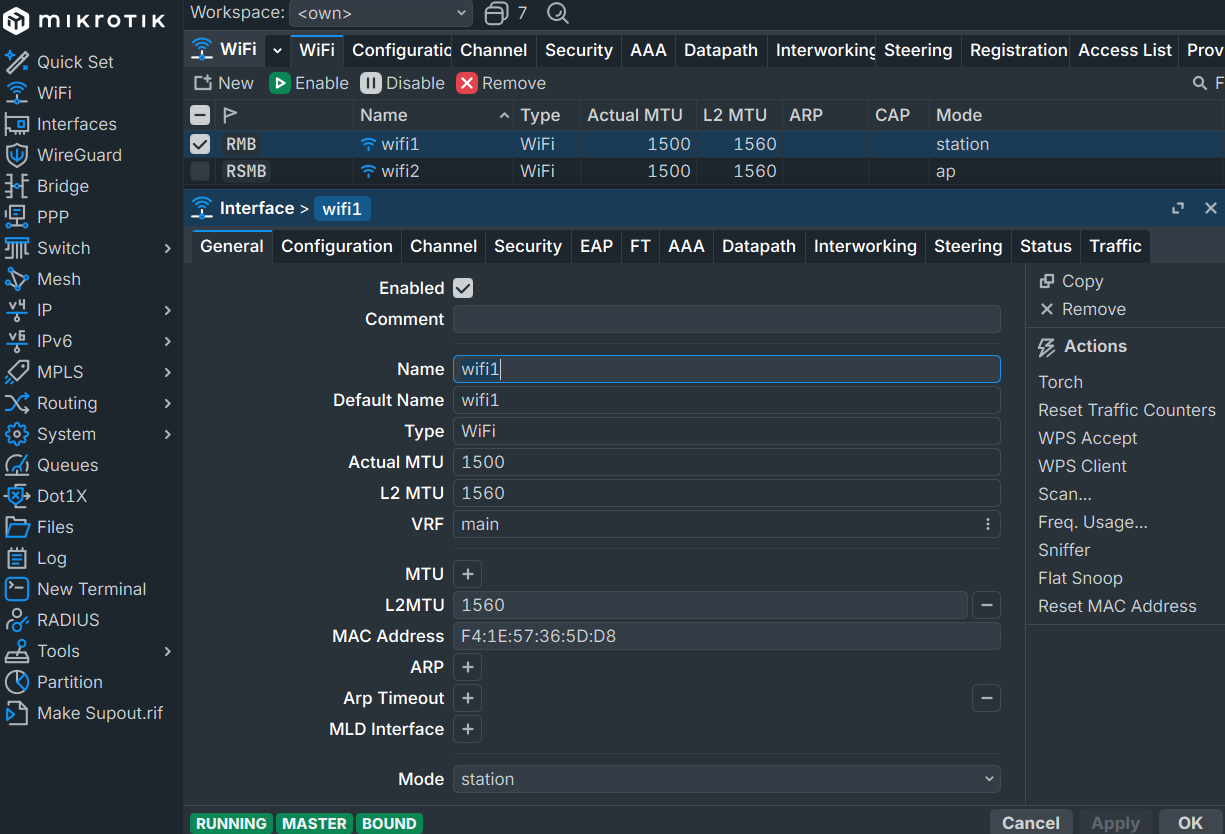Click the Cancel button
Screen dimensions: 1225x834
tap(1031, 822)
